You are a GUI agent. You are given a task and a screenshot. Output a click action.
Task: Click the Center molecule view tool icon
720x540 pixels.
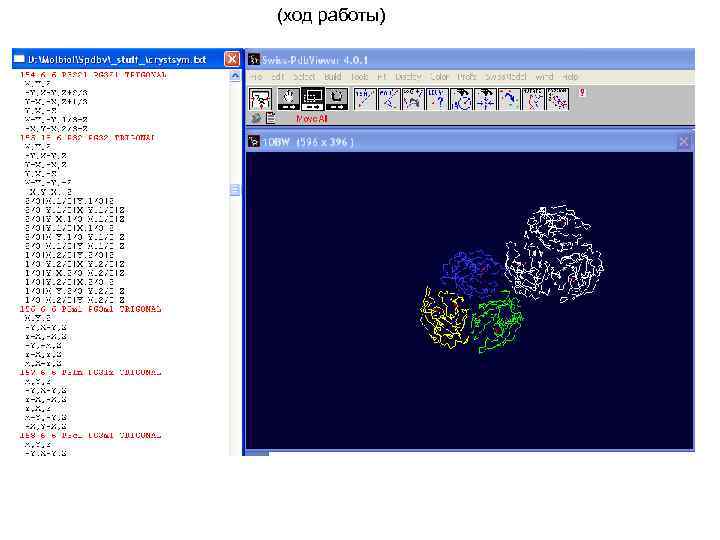coord(260,99)
